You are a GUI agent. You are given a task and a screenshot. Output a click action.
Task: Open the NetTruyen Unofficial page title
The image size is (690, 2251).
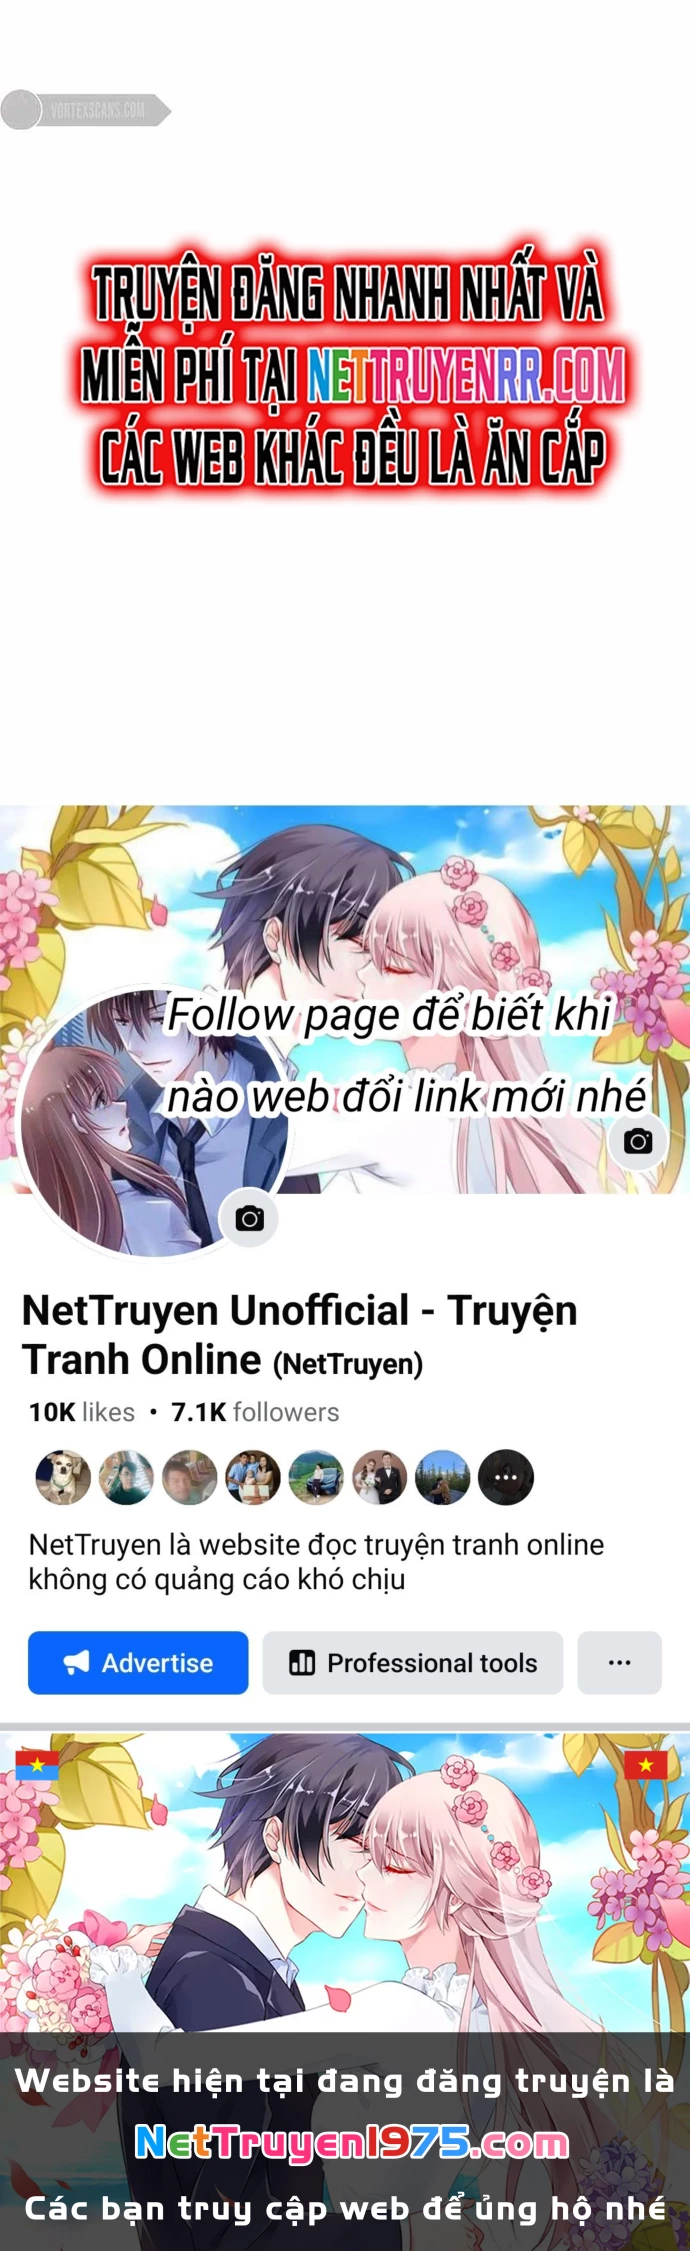click(x=300, y=1335)
